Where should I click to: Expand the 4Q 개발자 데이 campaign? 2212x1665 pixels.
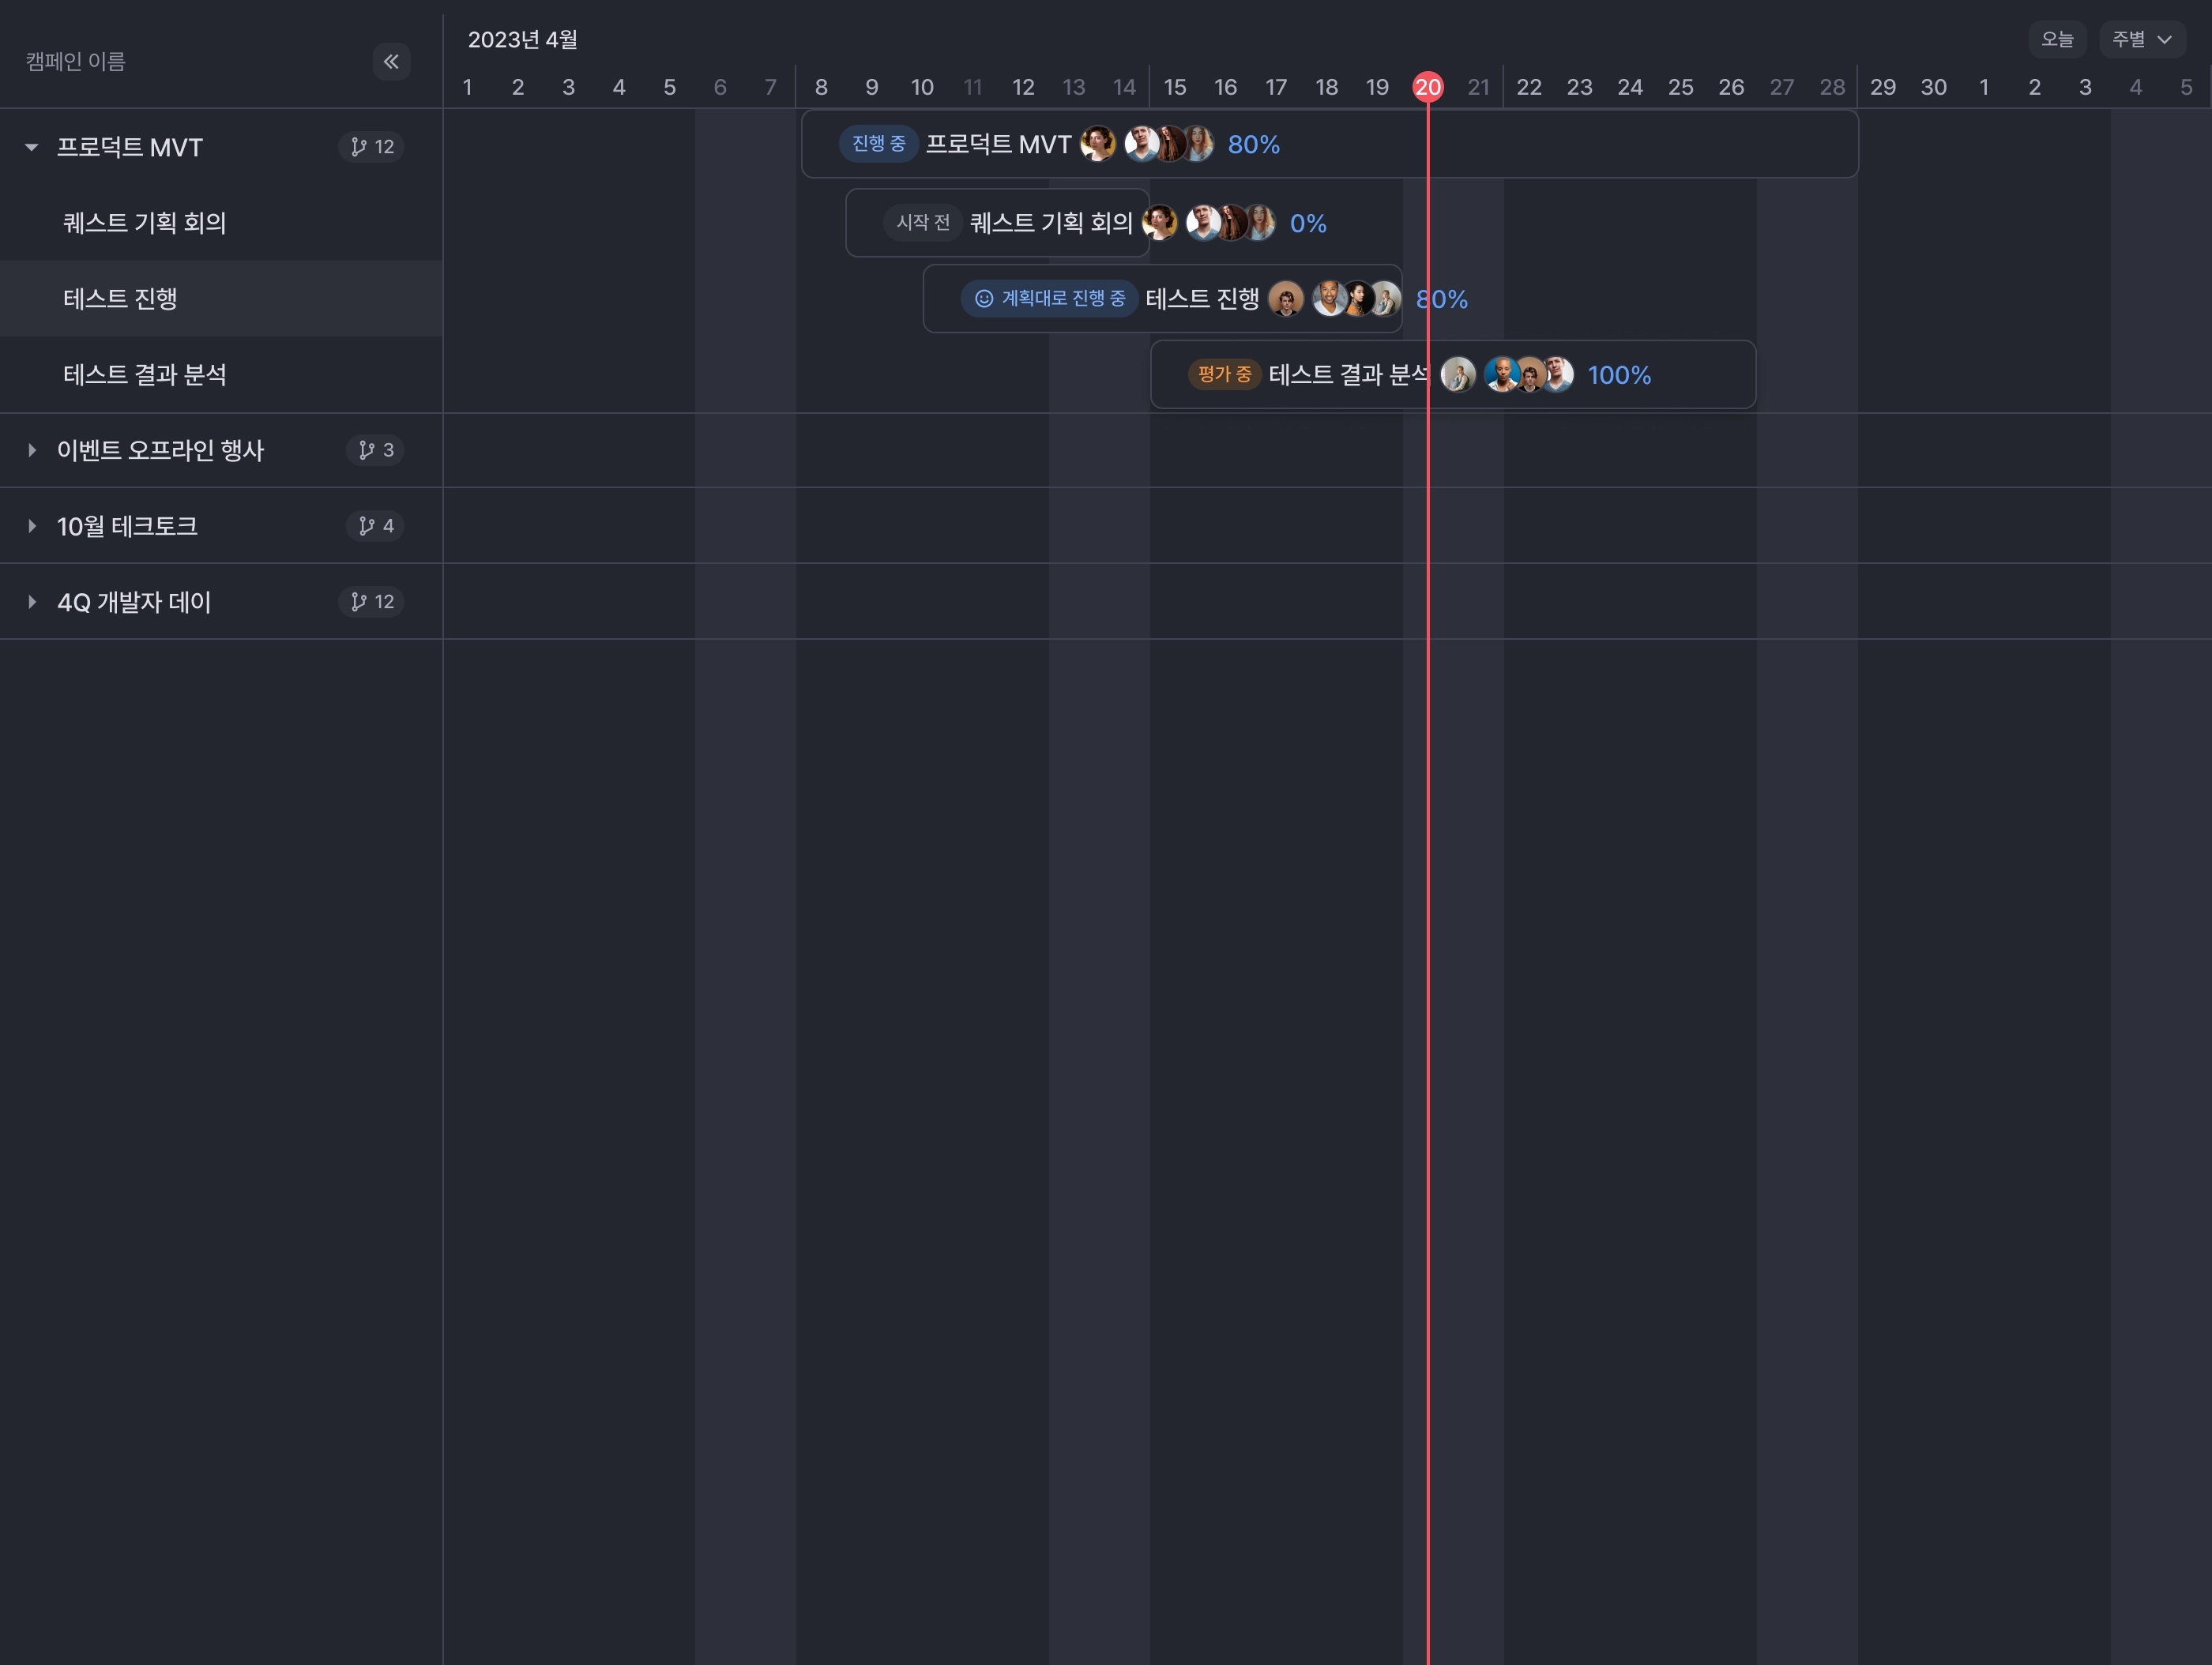pos(32,602)
